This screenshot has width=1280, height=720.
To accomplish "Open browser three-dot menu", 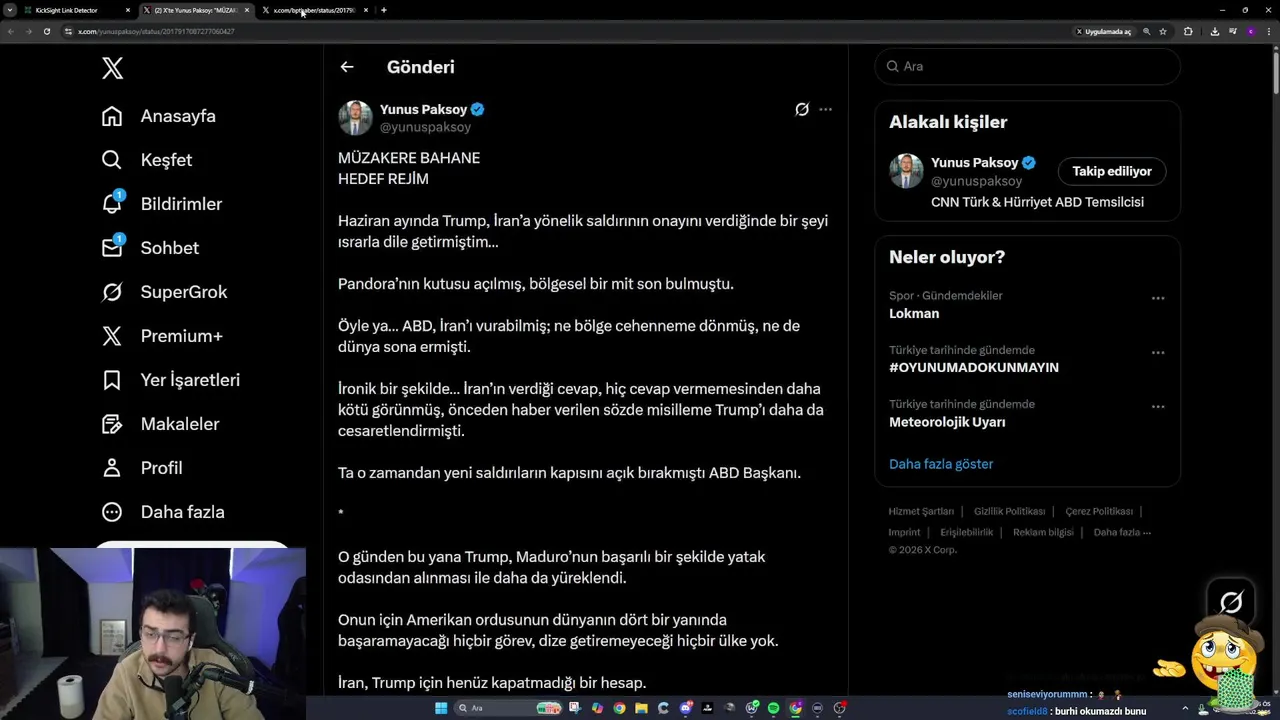I will [x=1269, y=31].
